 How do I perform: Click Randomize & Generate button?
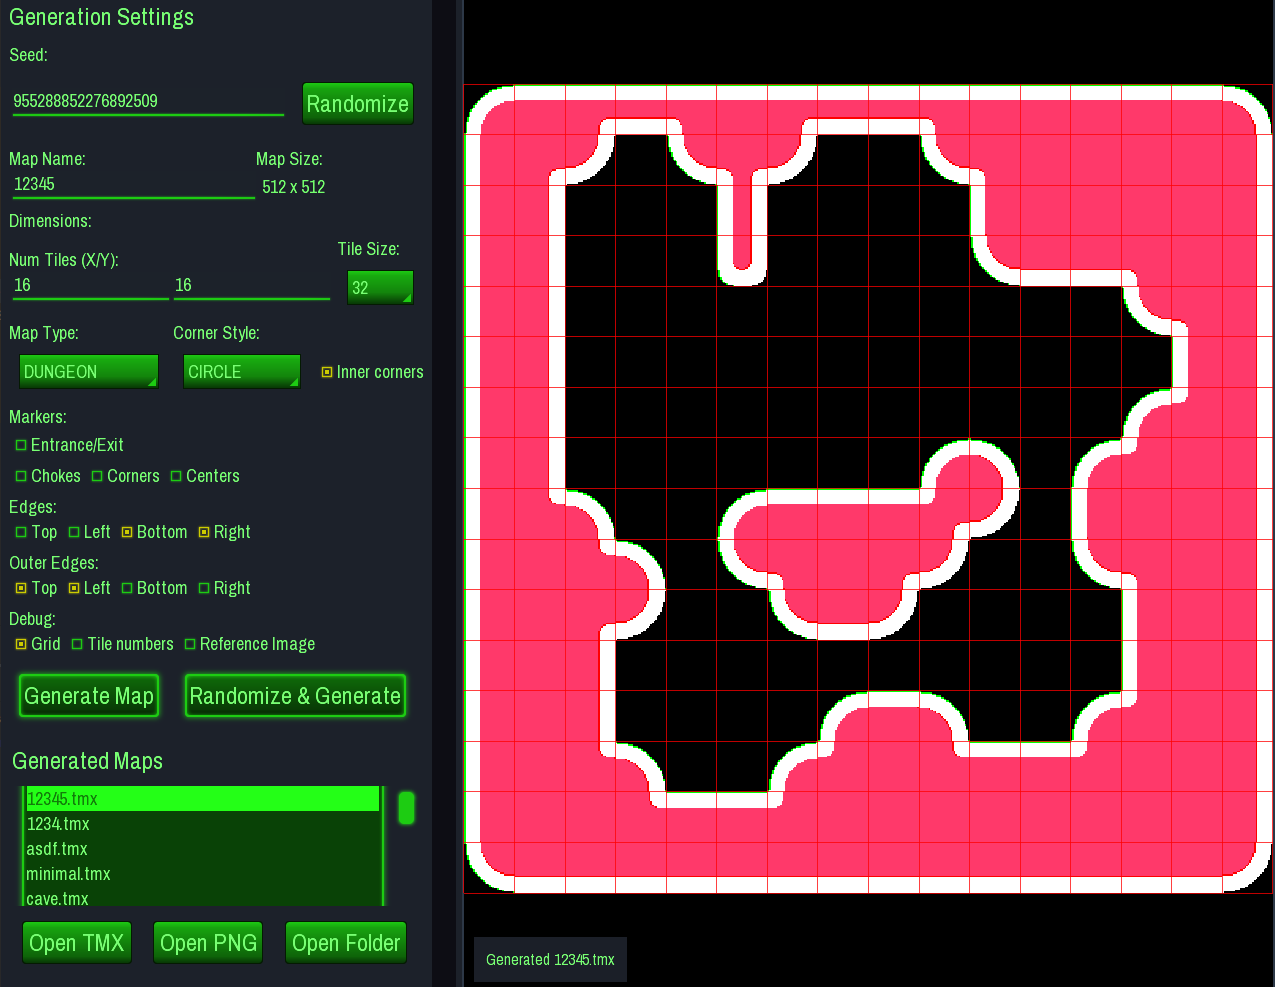(x=295, y=696)
